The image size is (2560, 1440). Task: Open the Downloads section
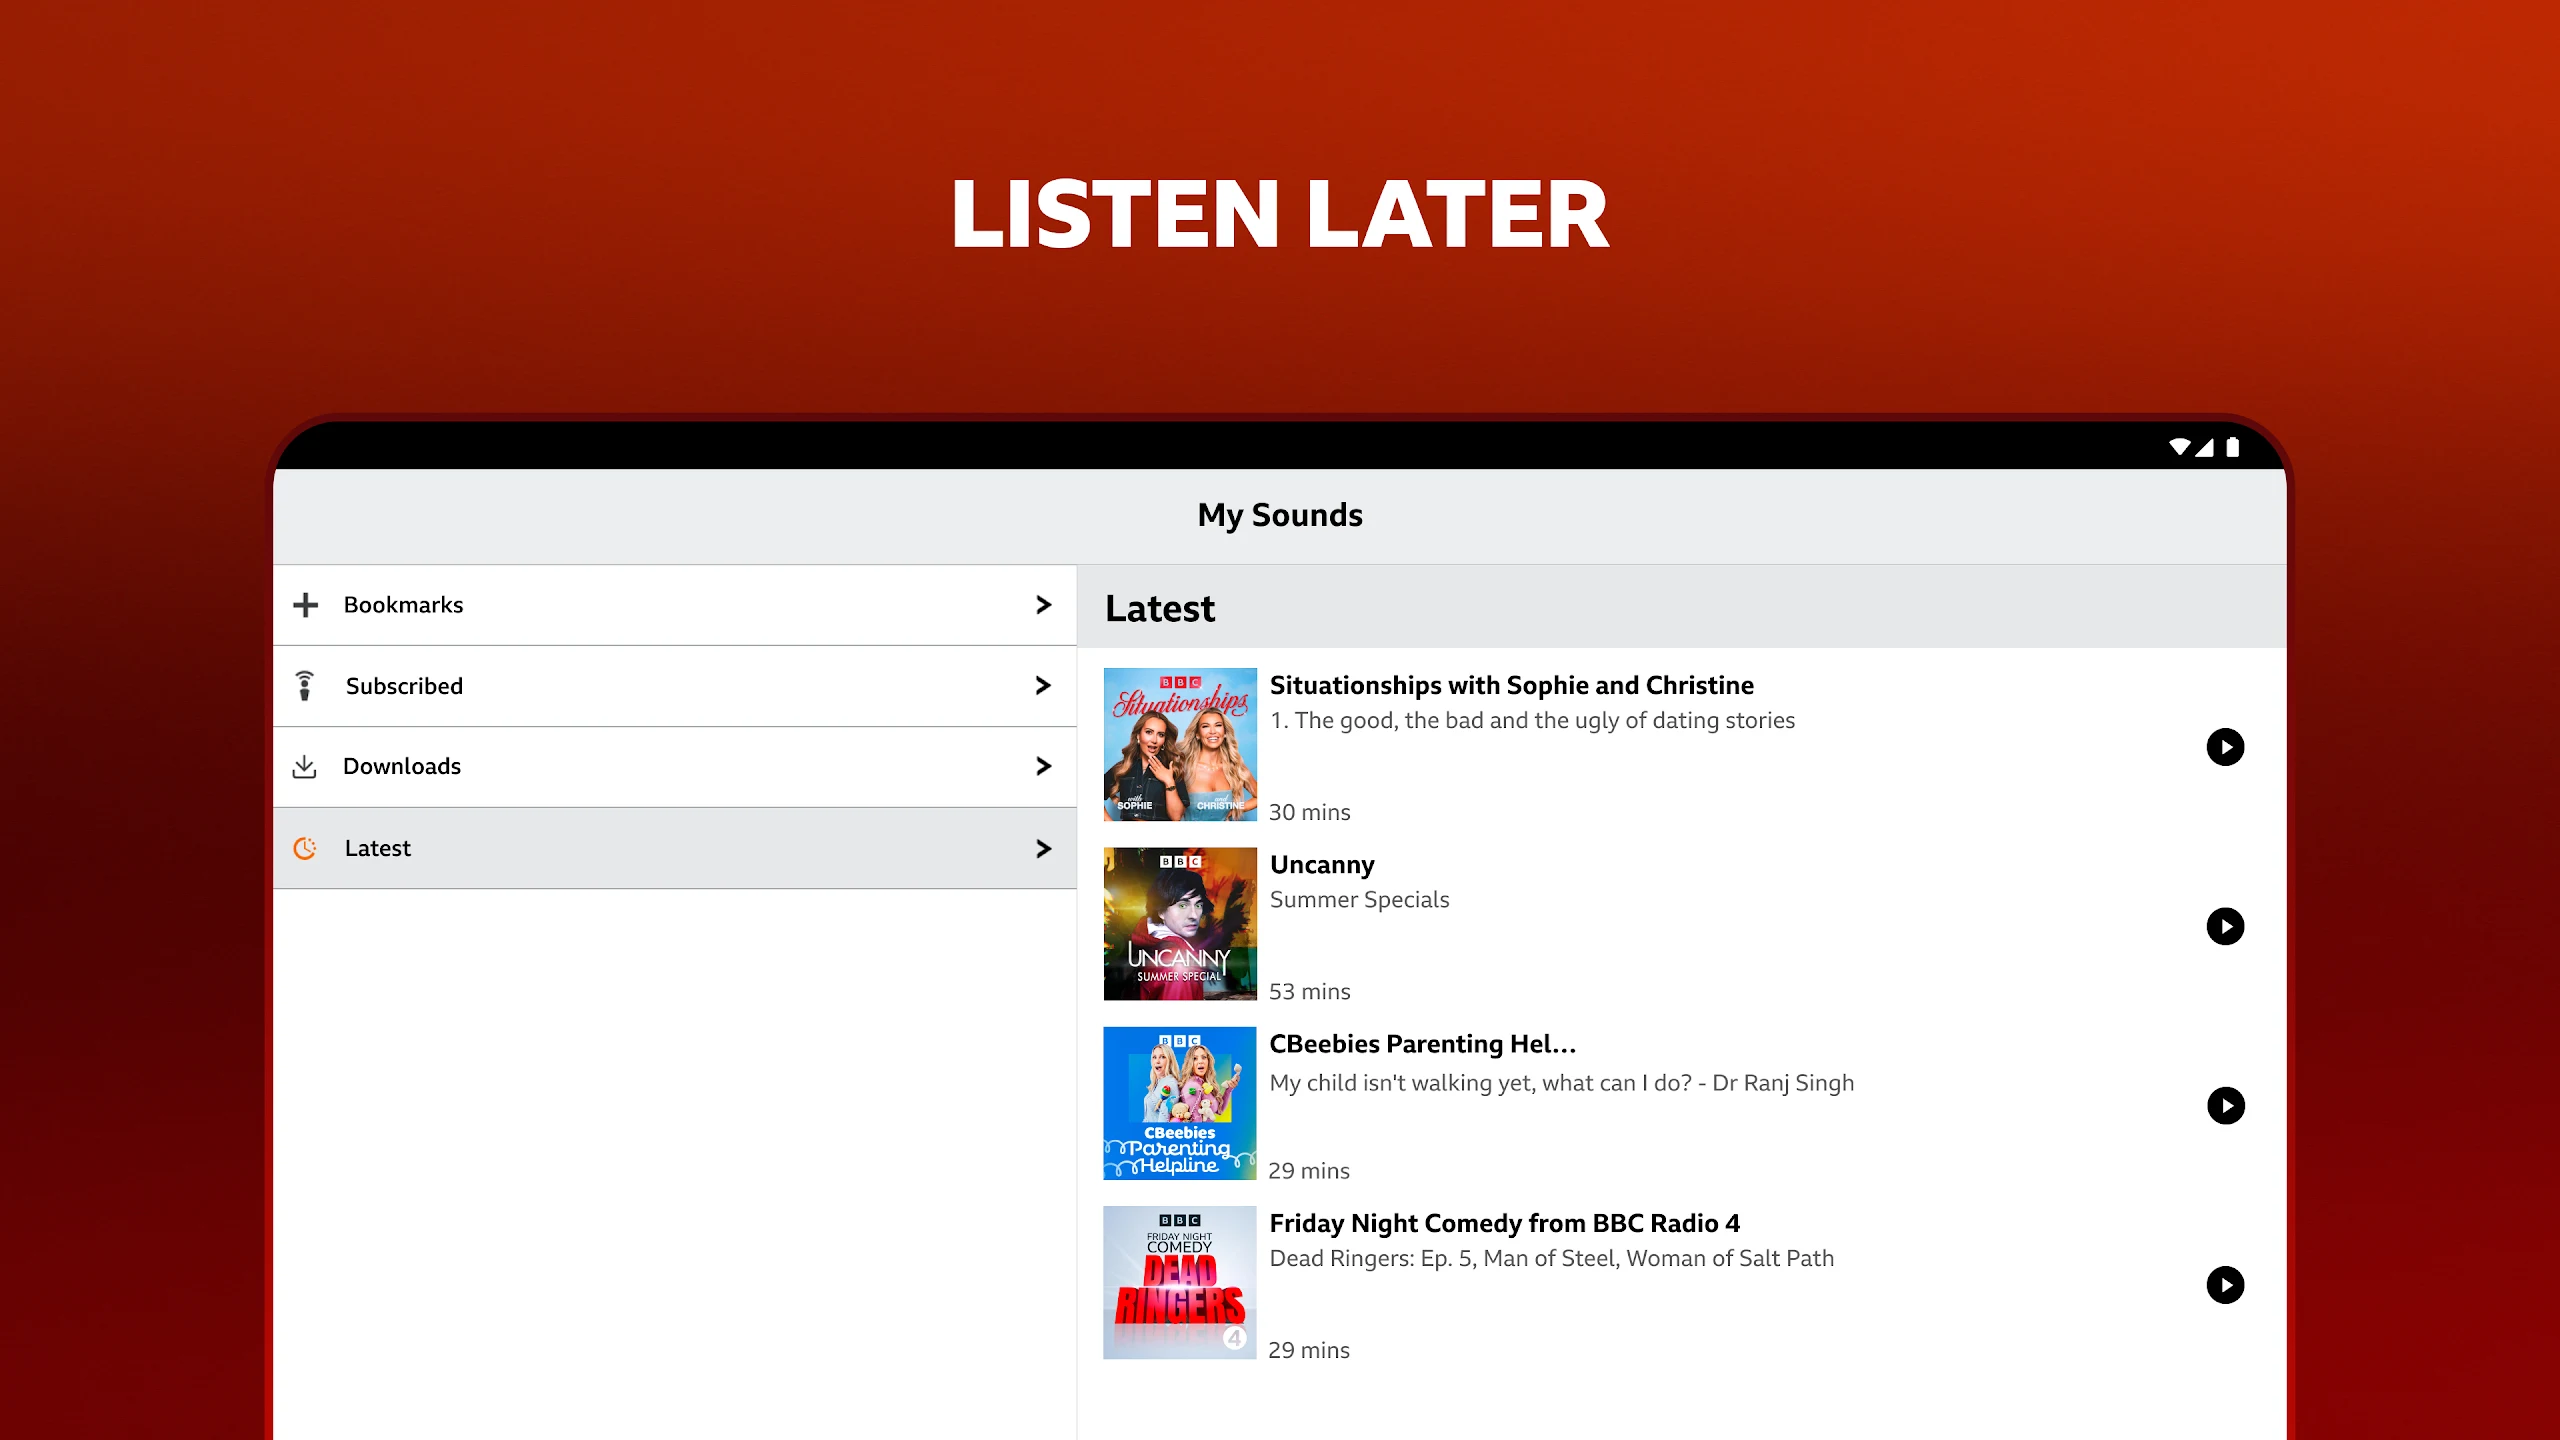point(675,767)
